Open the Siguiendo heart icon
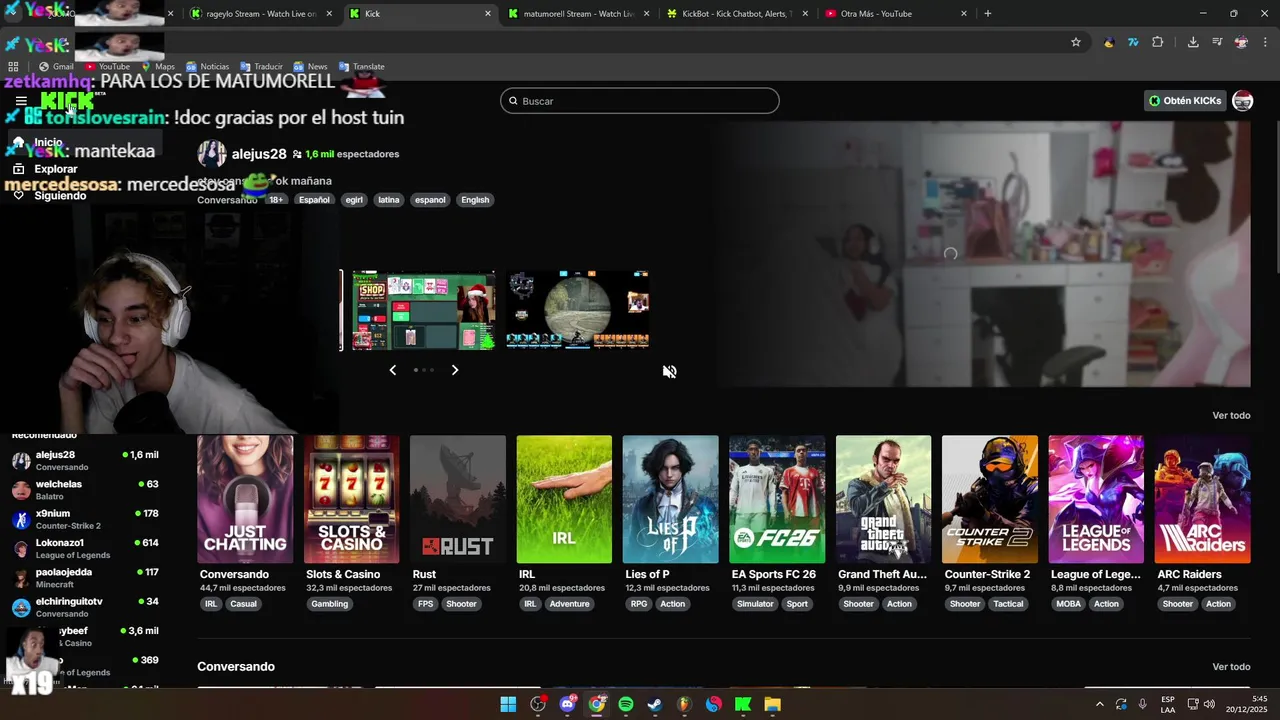Screen dimensions: 1280x720 pos(18,196)
